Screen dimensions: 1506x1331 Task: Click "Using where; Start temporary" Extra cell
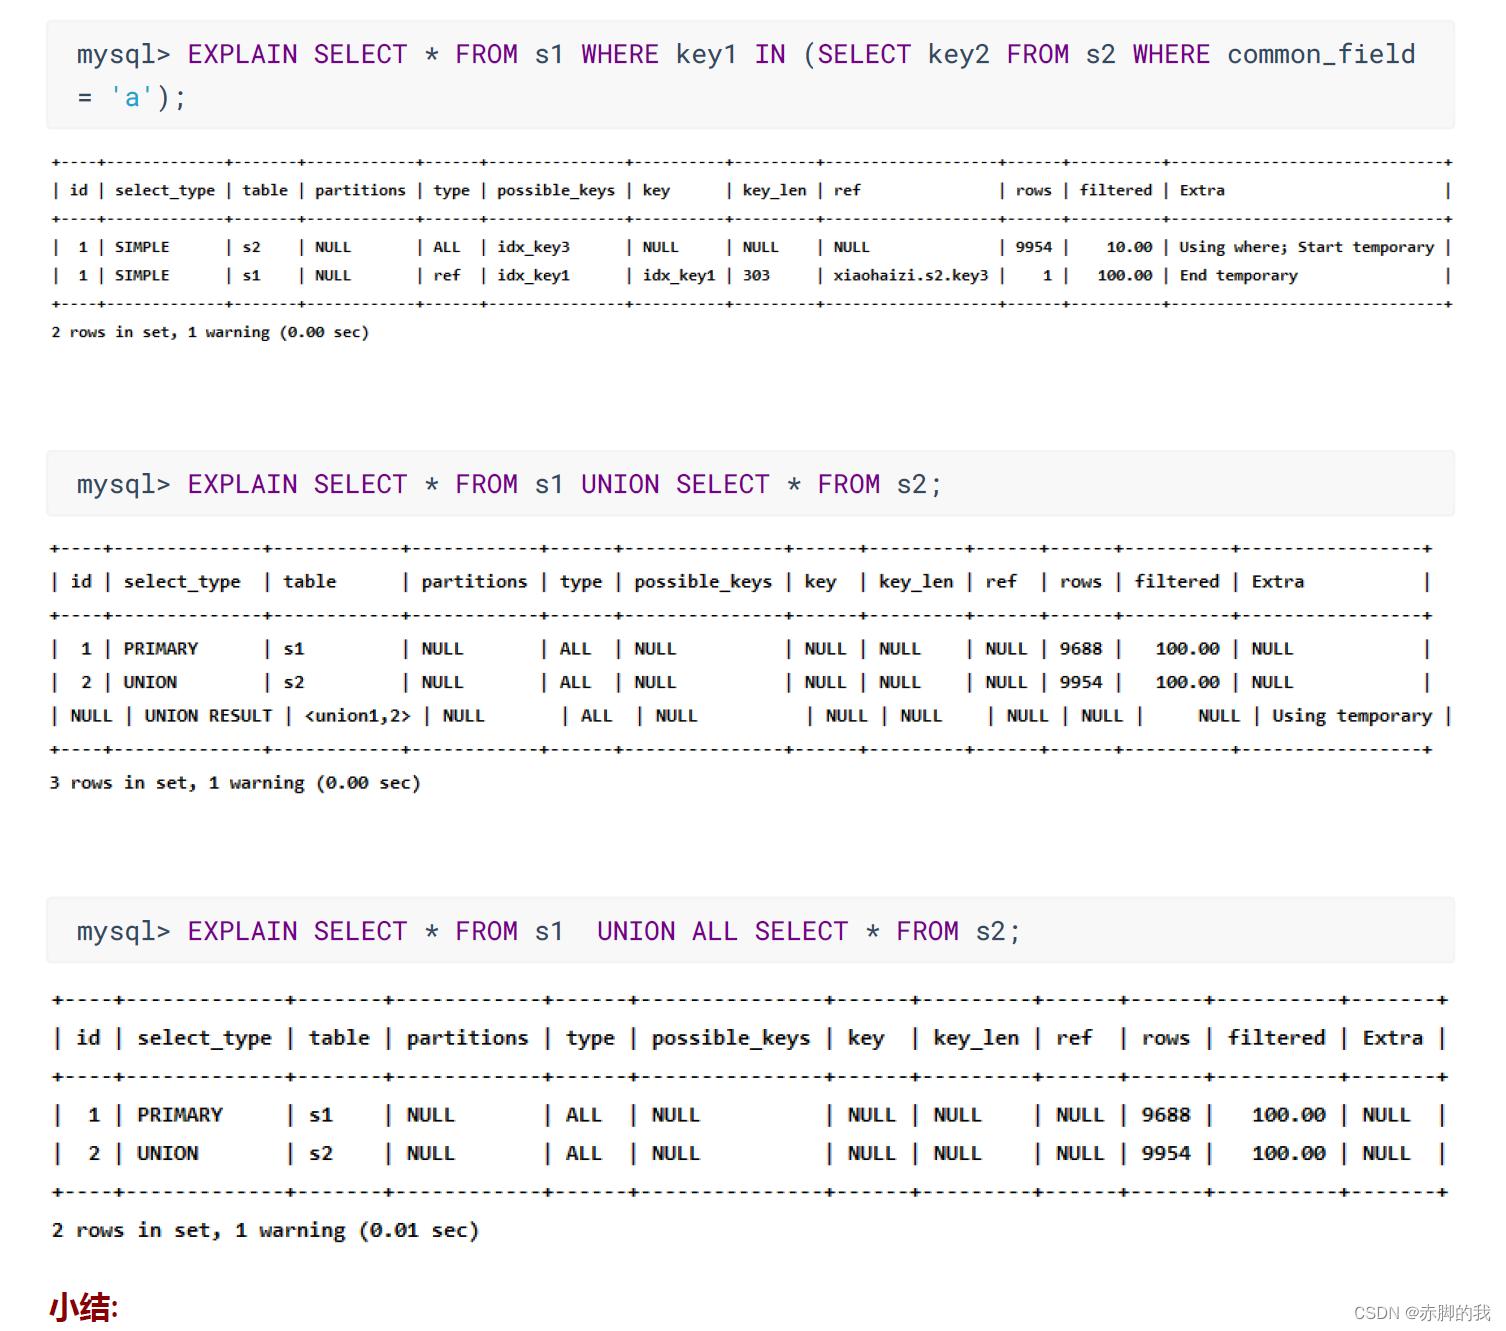pos(1306,247)
